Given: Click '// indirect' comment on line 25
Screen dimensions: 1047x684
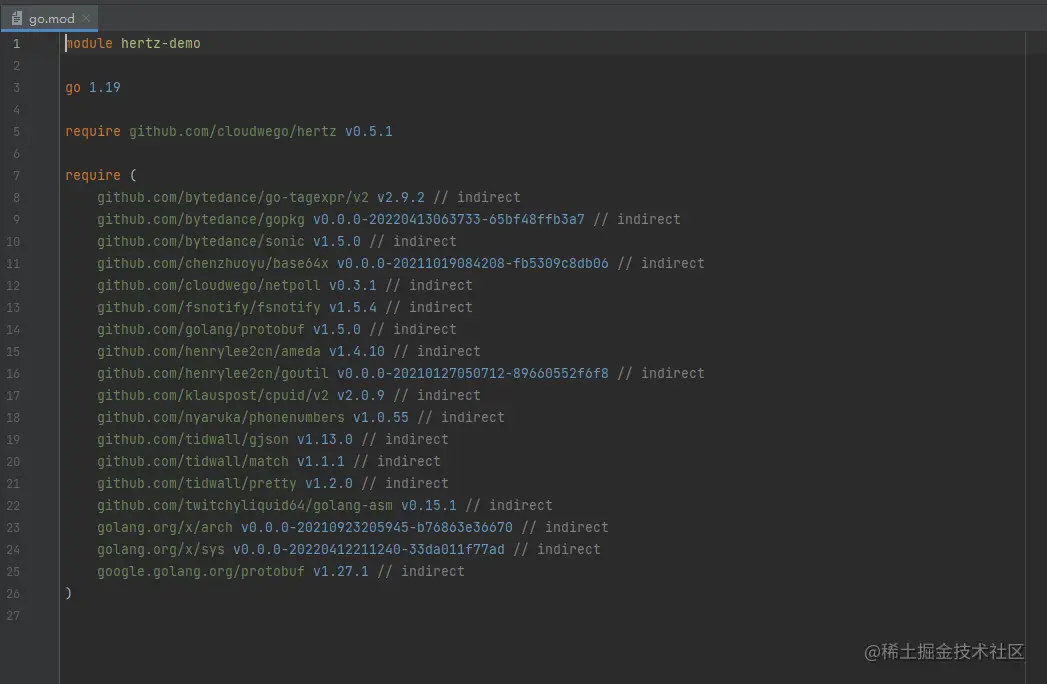Looking at the screenshot, I should 421,572.
